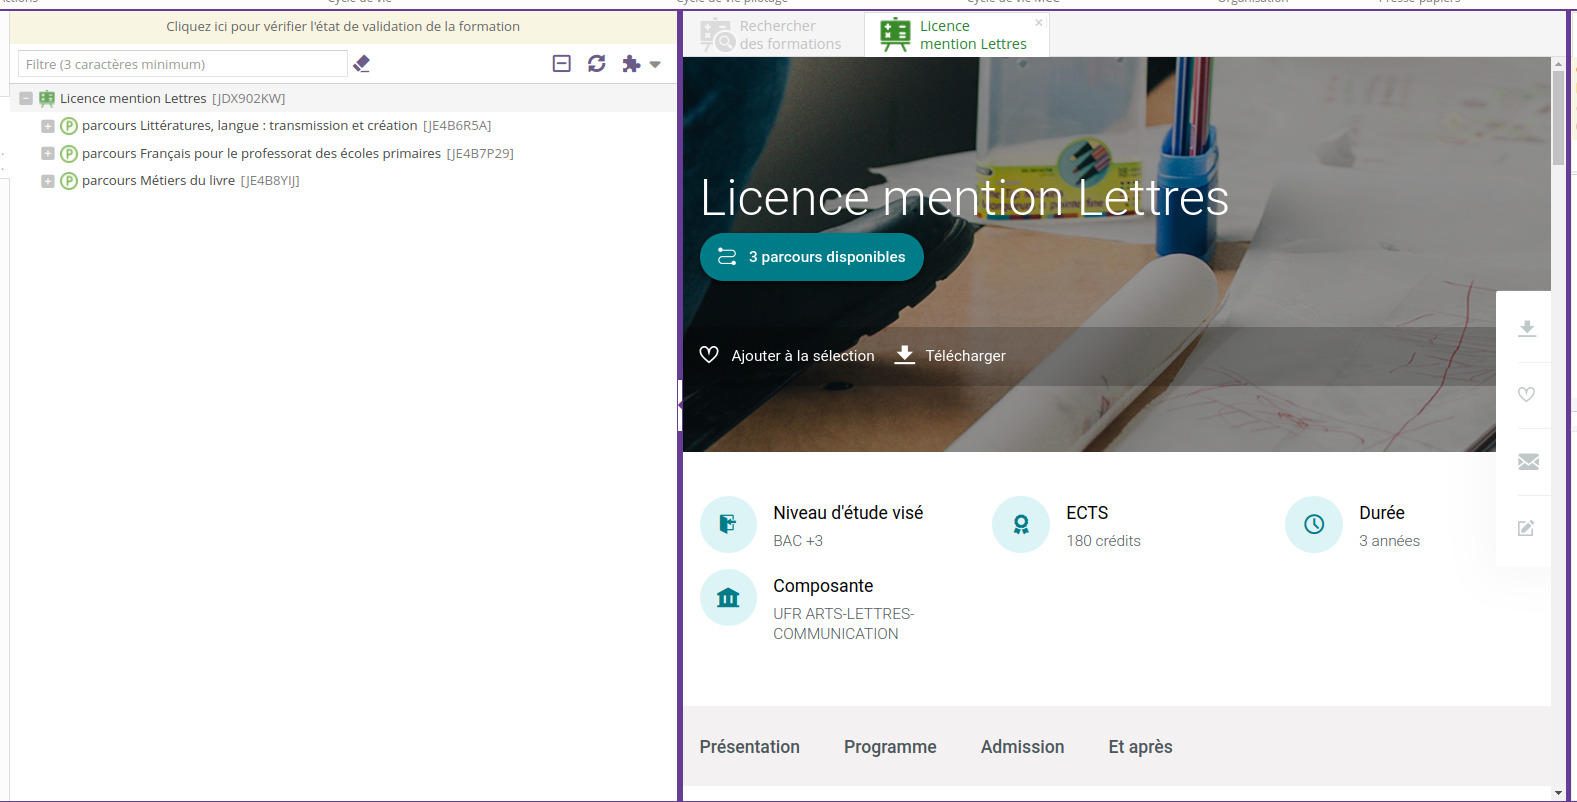Click the validation state check banner

[x=343, y=27]
